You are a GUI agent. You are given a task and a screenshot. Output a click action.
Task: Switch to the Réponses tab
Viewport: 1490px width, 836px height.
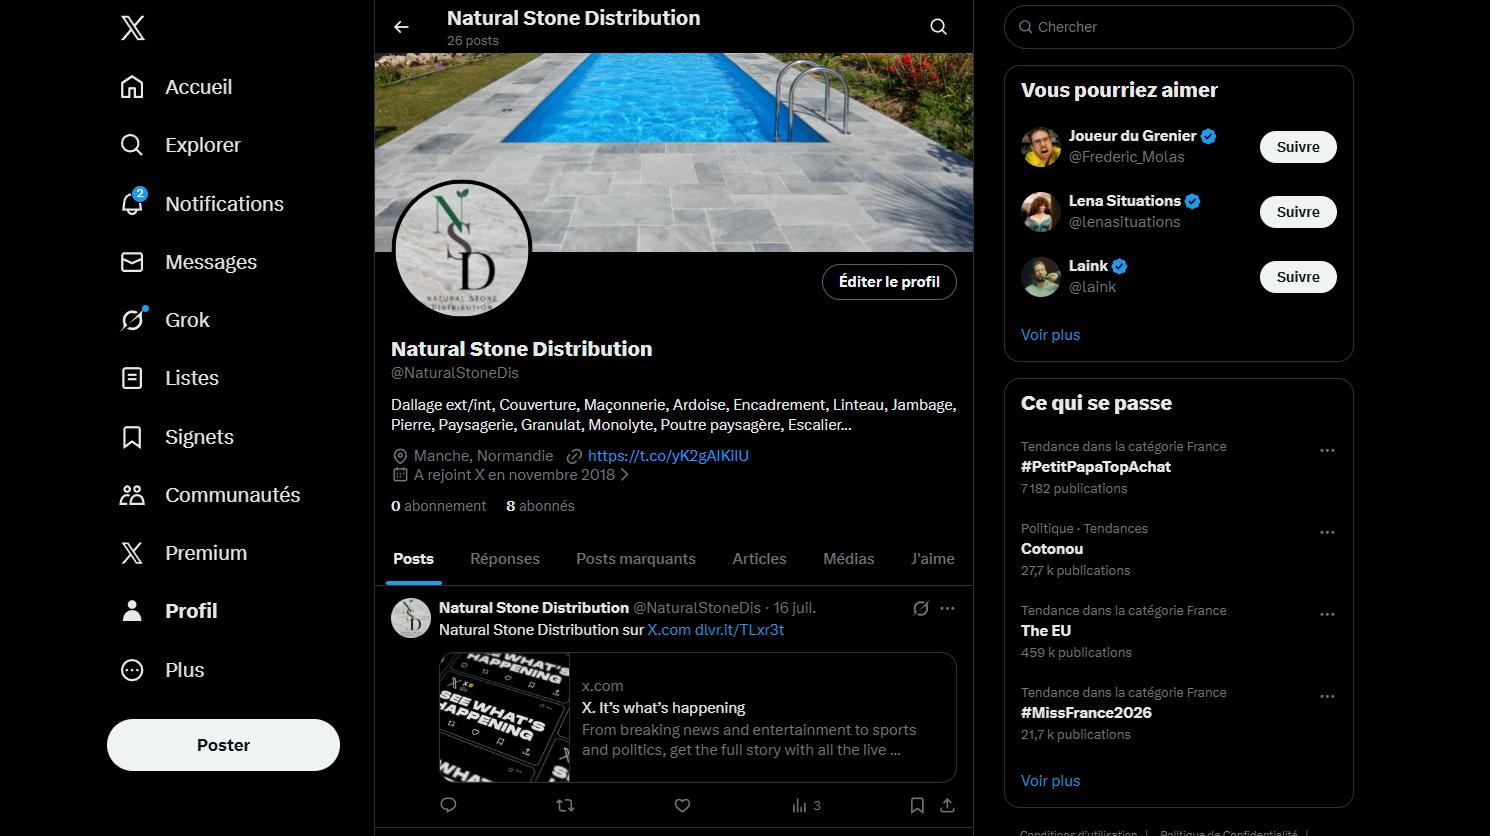point(504,559)
